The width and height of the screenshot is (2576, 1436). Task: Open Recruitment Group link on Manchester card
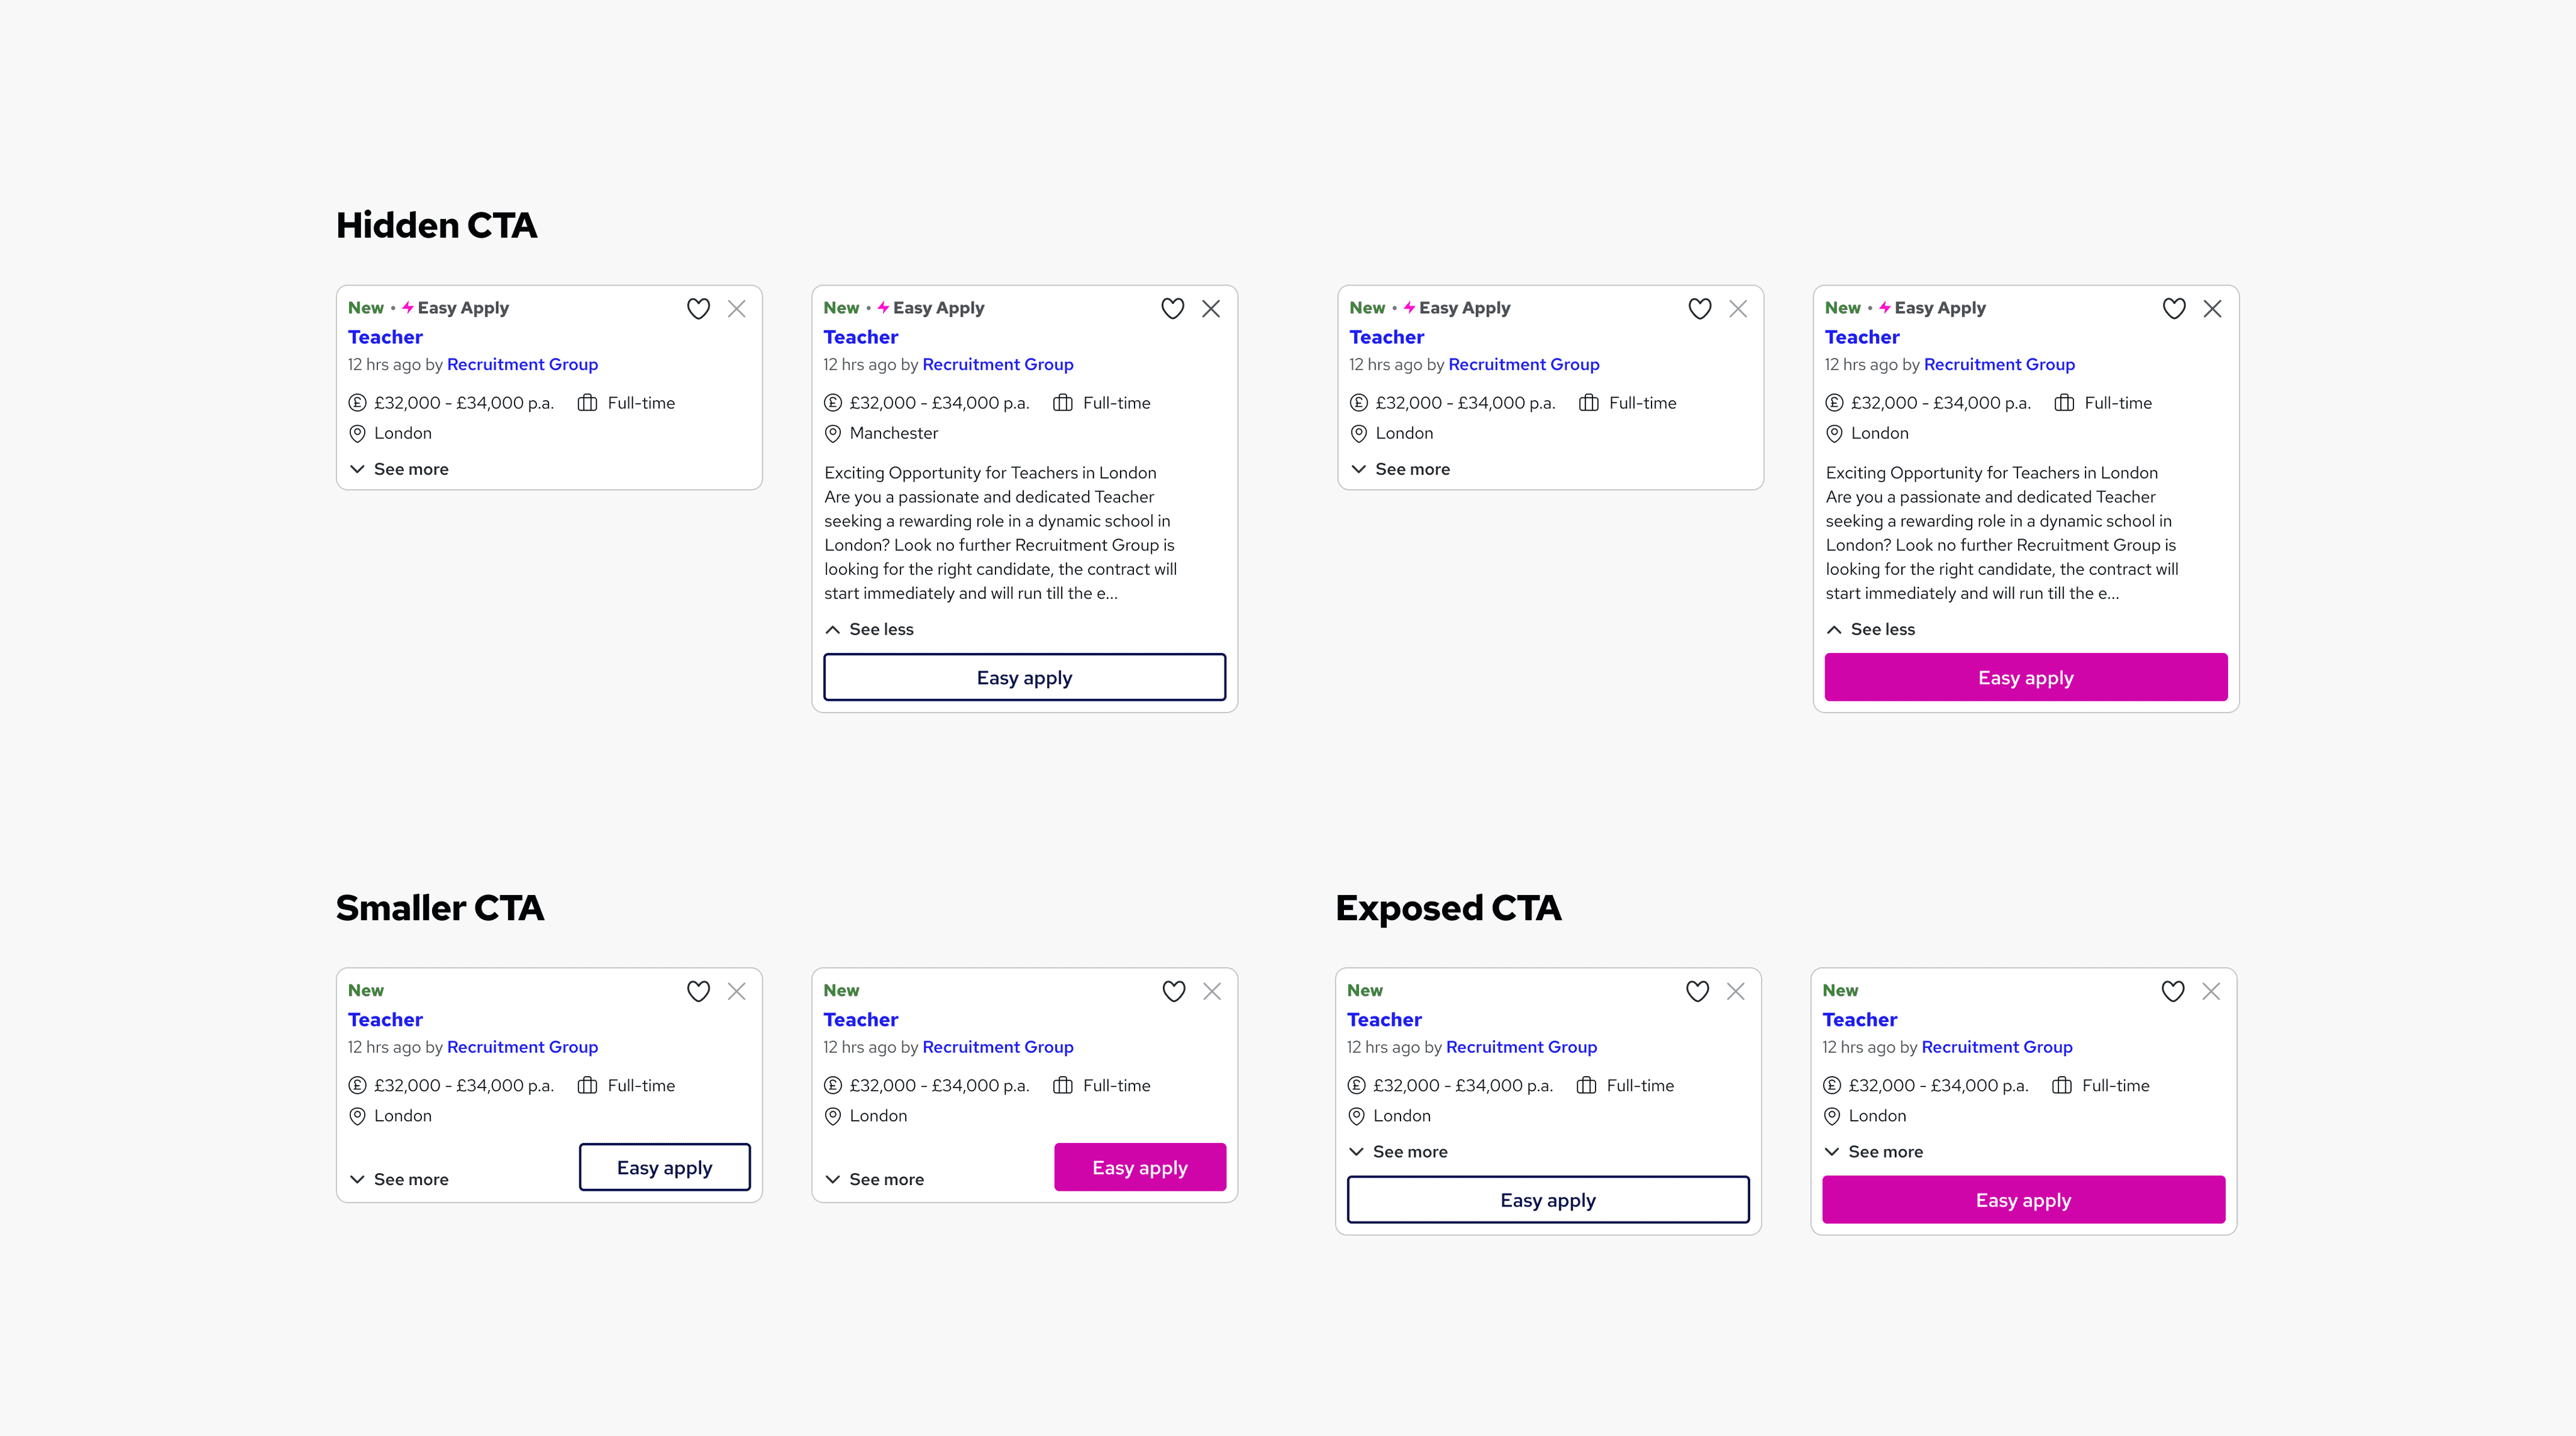[998, 364]
